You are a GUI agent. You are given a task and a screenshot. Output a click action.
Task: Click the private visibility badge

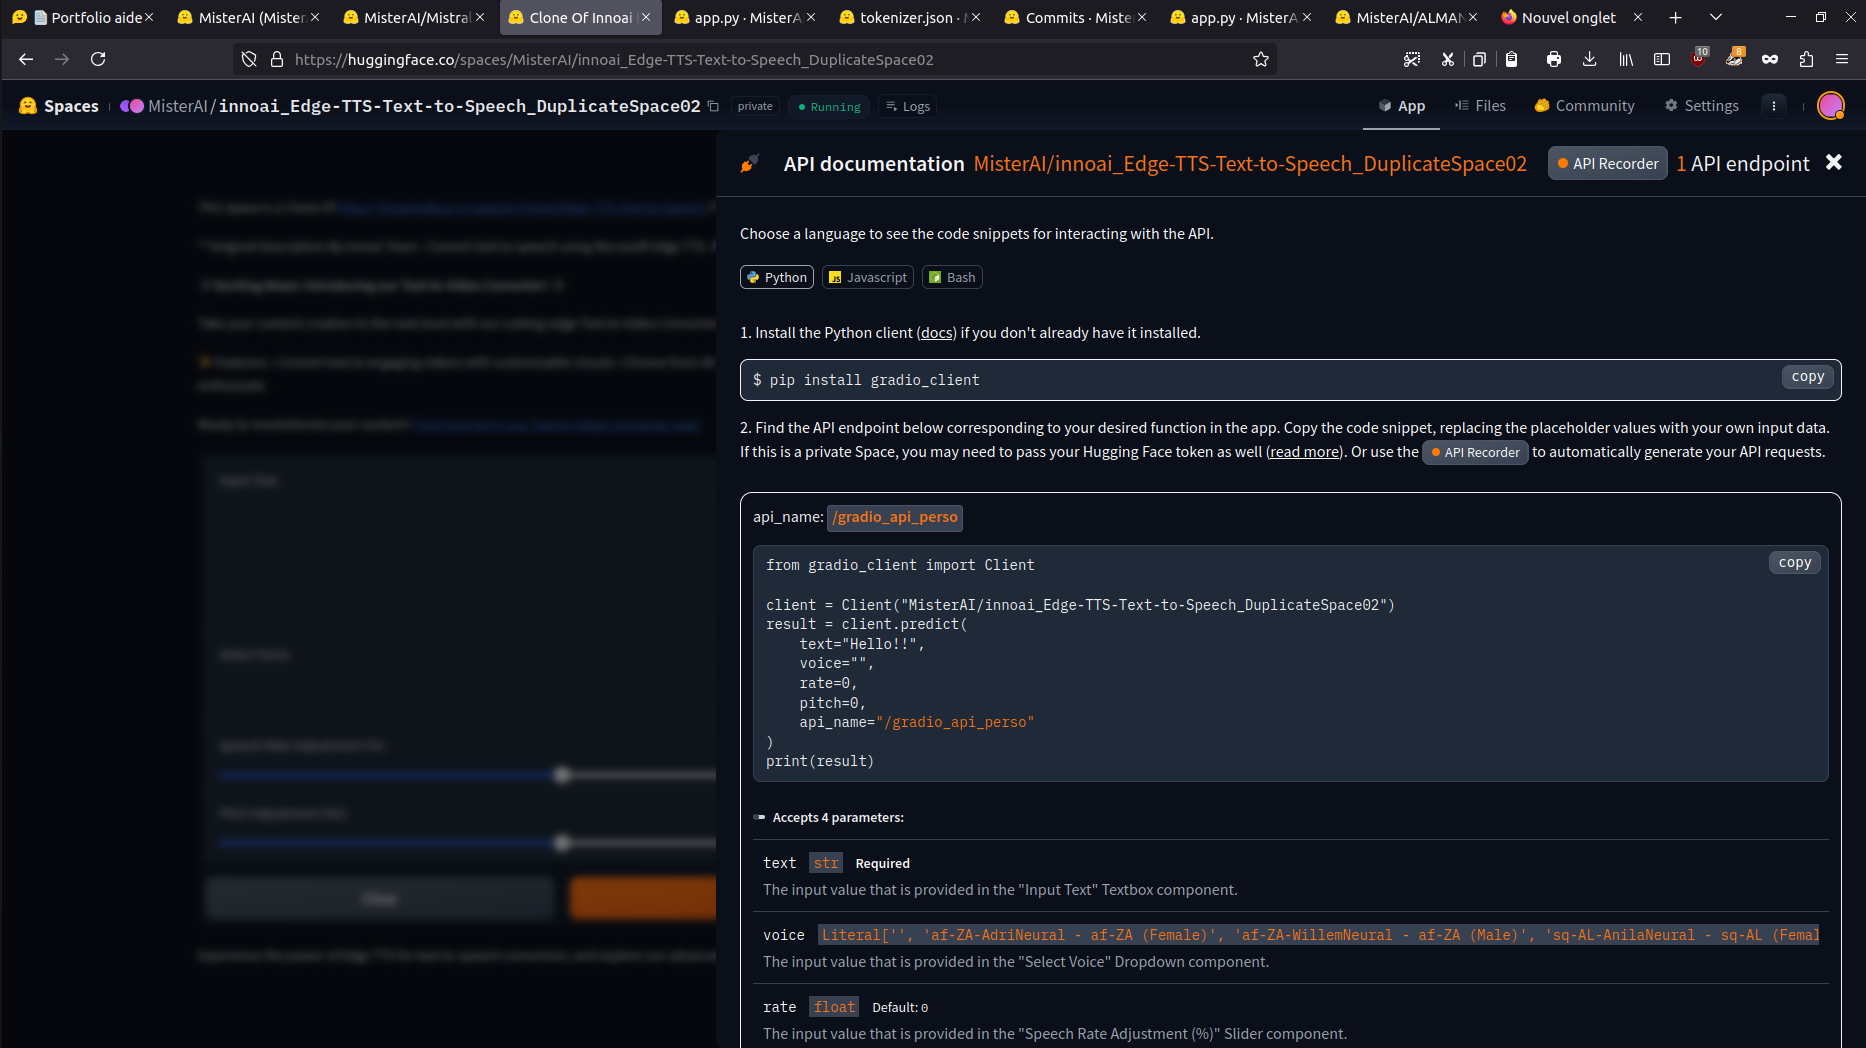[755, 106]
